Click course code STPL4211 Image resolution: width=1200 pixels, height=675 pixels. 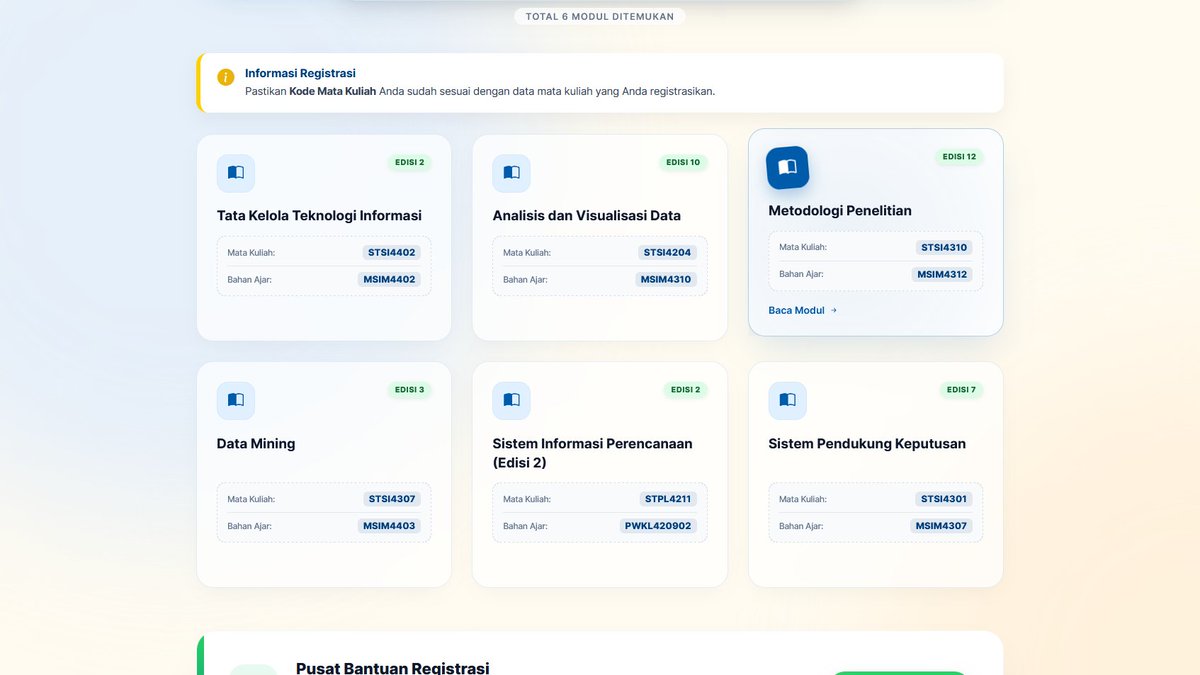pyautogui.click(x=668, y=499)
